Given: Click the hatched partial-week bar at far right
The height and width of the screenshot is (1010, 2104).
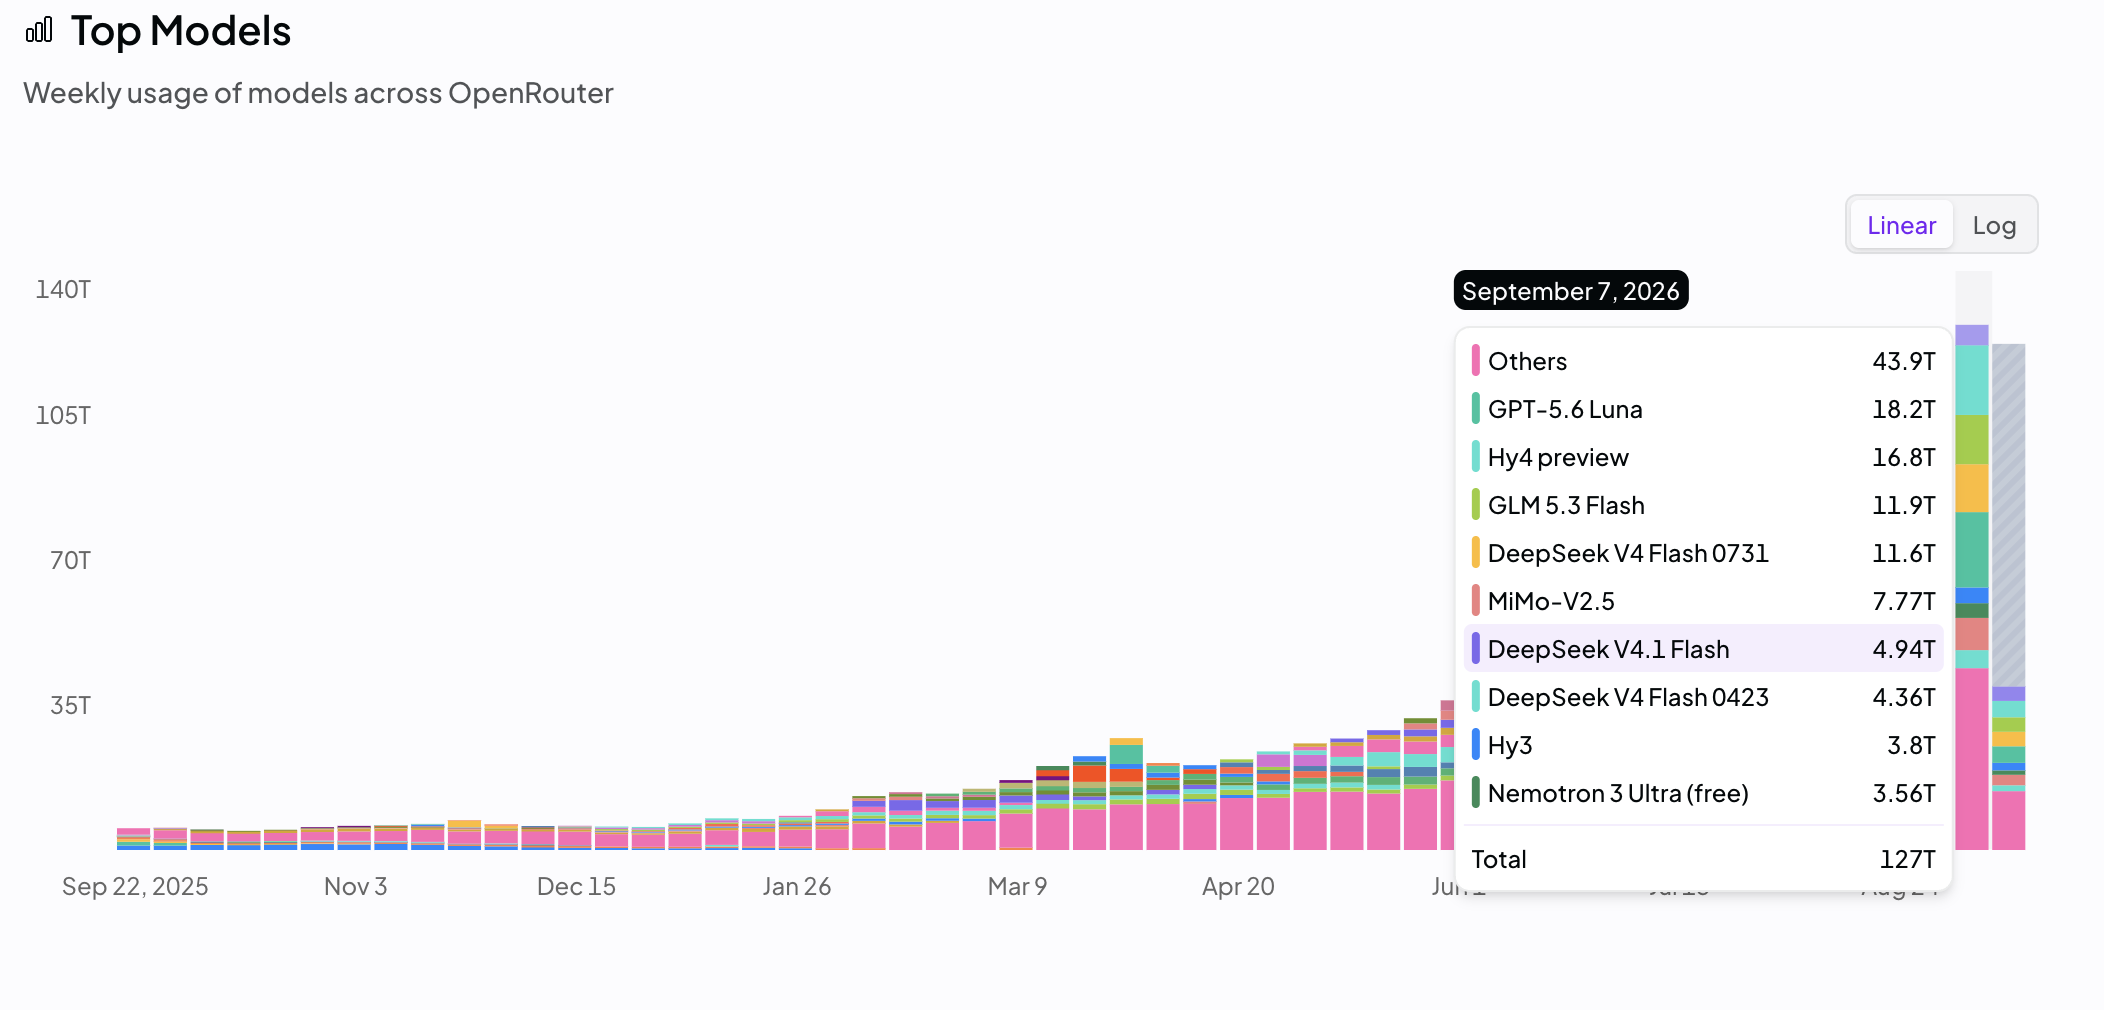Looking at the screenshot, I should coord(2008,597).
